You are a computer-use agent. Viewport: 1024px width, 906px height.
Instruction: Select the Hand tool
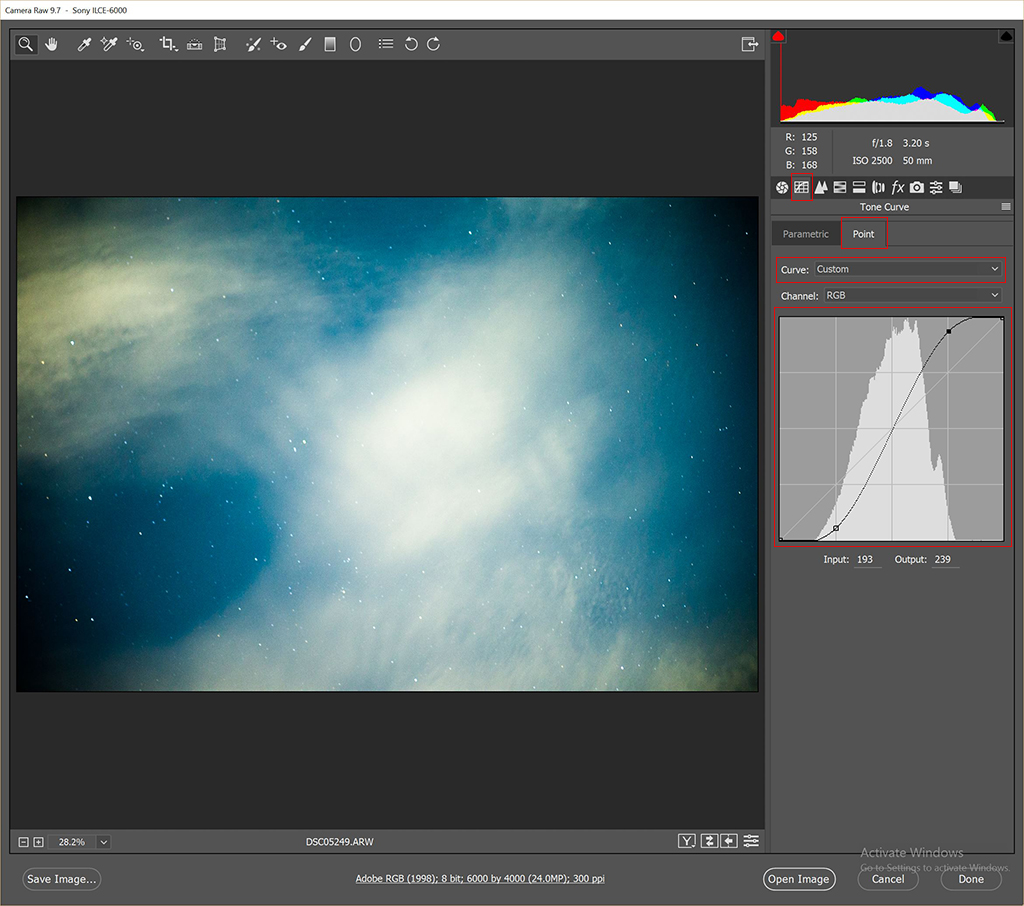tap(50, 45)
